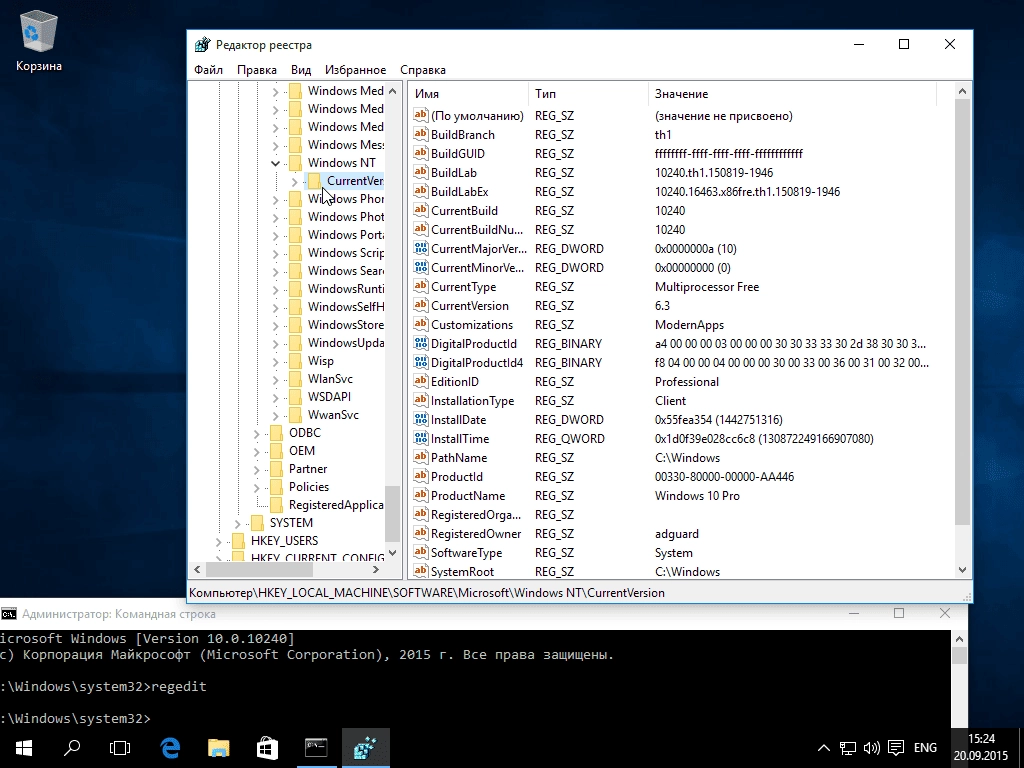Click the RegisteredApplica folder icon
The width and height of the screenshot is (1024, 768).
(276, 505)
